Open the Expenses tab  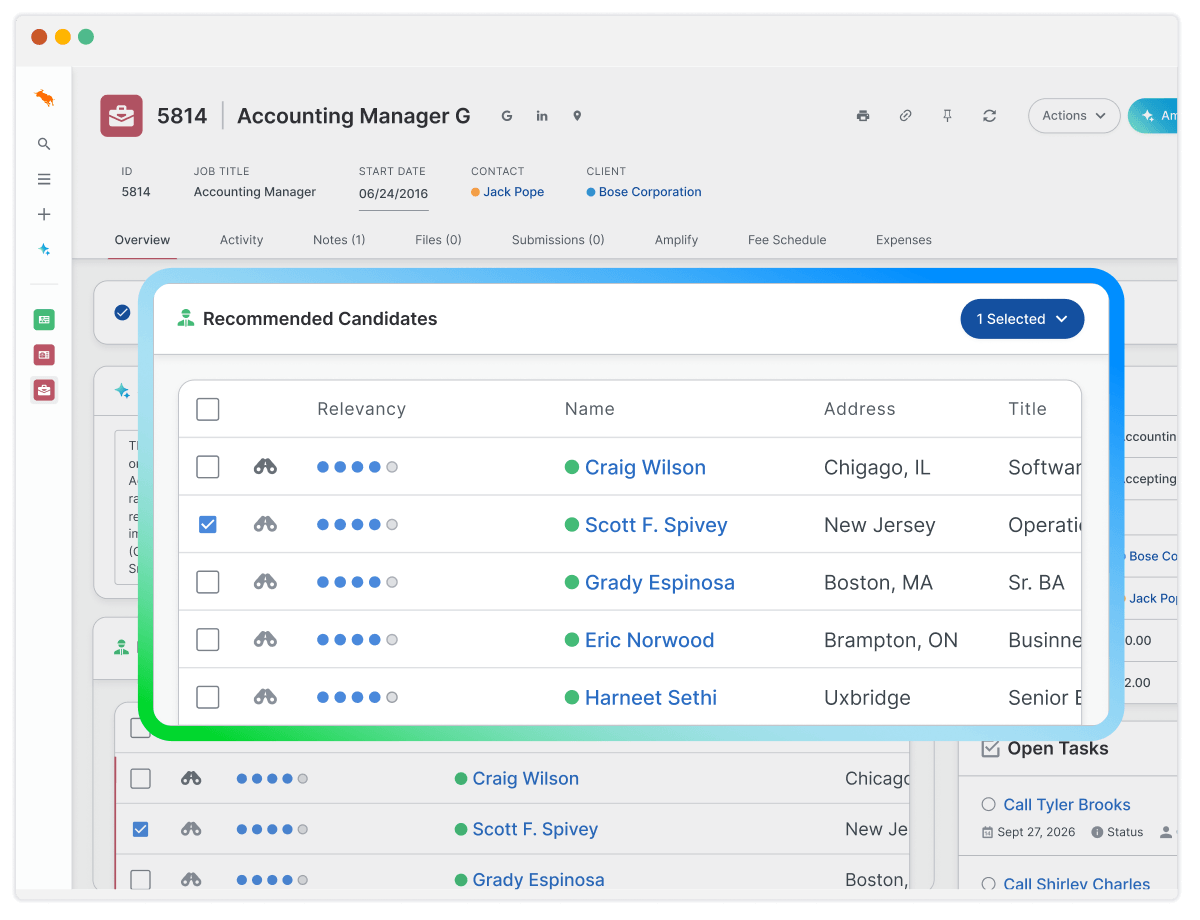tap(904, 240)
